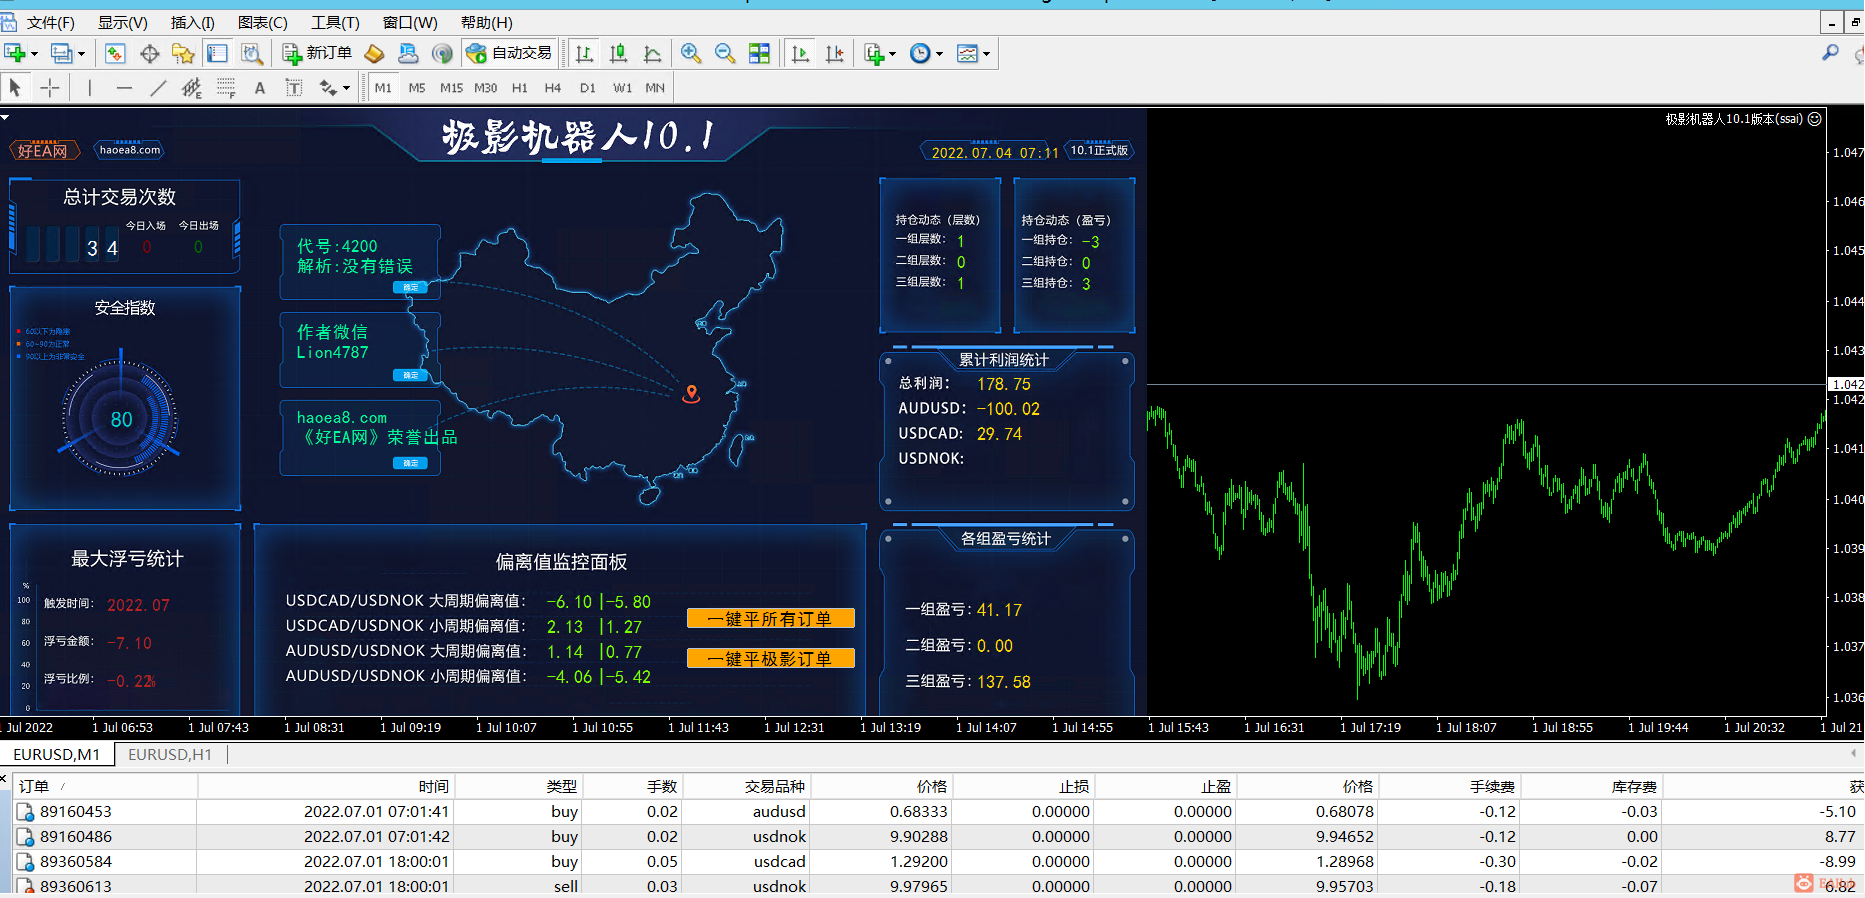Click the New Chart icon
The width and height of the screenshot is (1865, 898).
pyautogui.click(x=14, y=54)
